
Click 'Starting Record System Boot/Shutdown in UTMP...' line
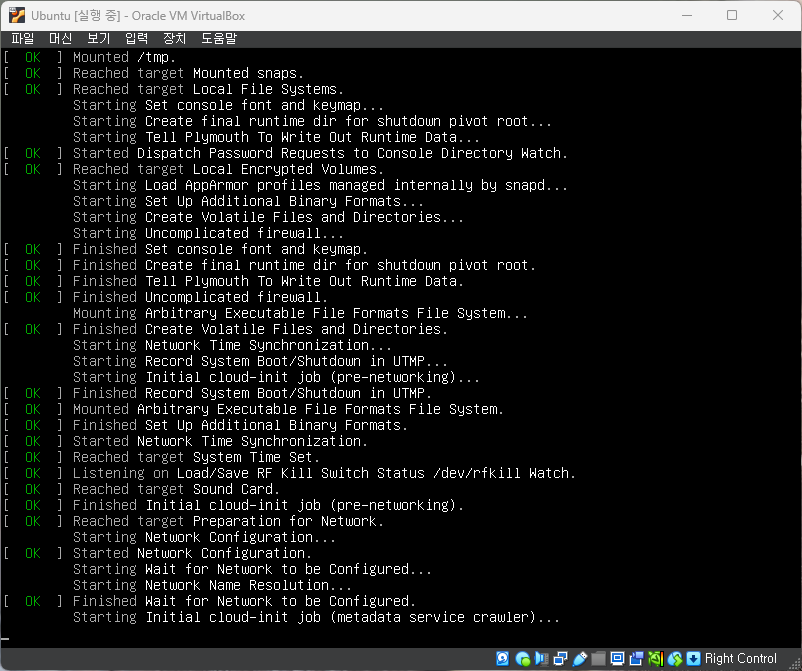(260, 361)
